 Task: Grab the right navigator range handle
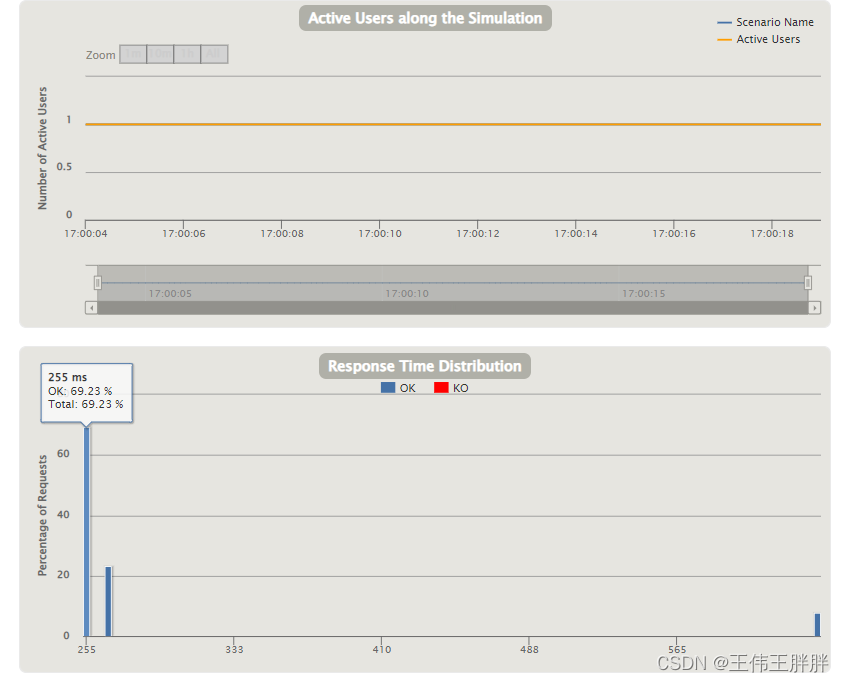[808, 283]
